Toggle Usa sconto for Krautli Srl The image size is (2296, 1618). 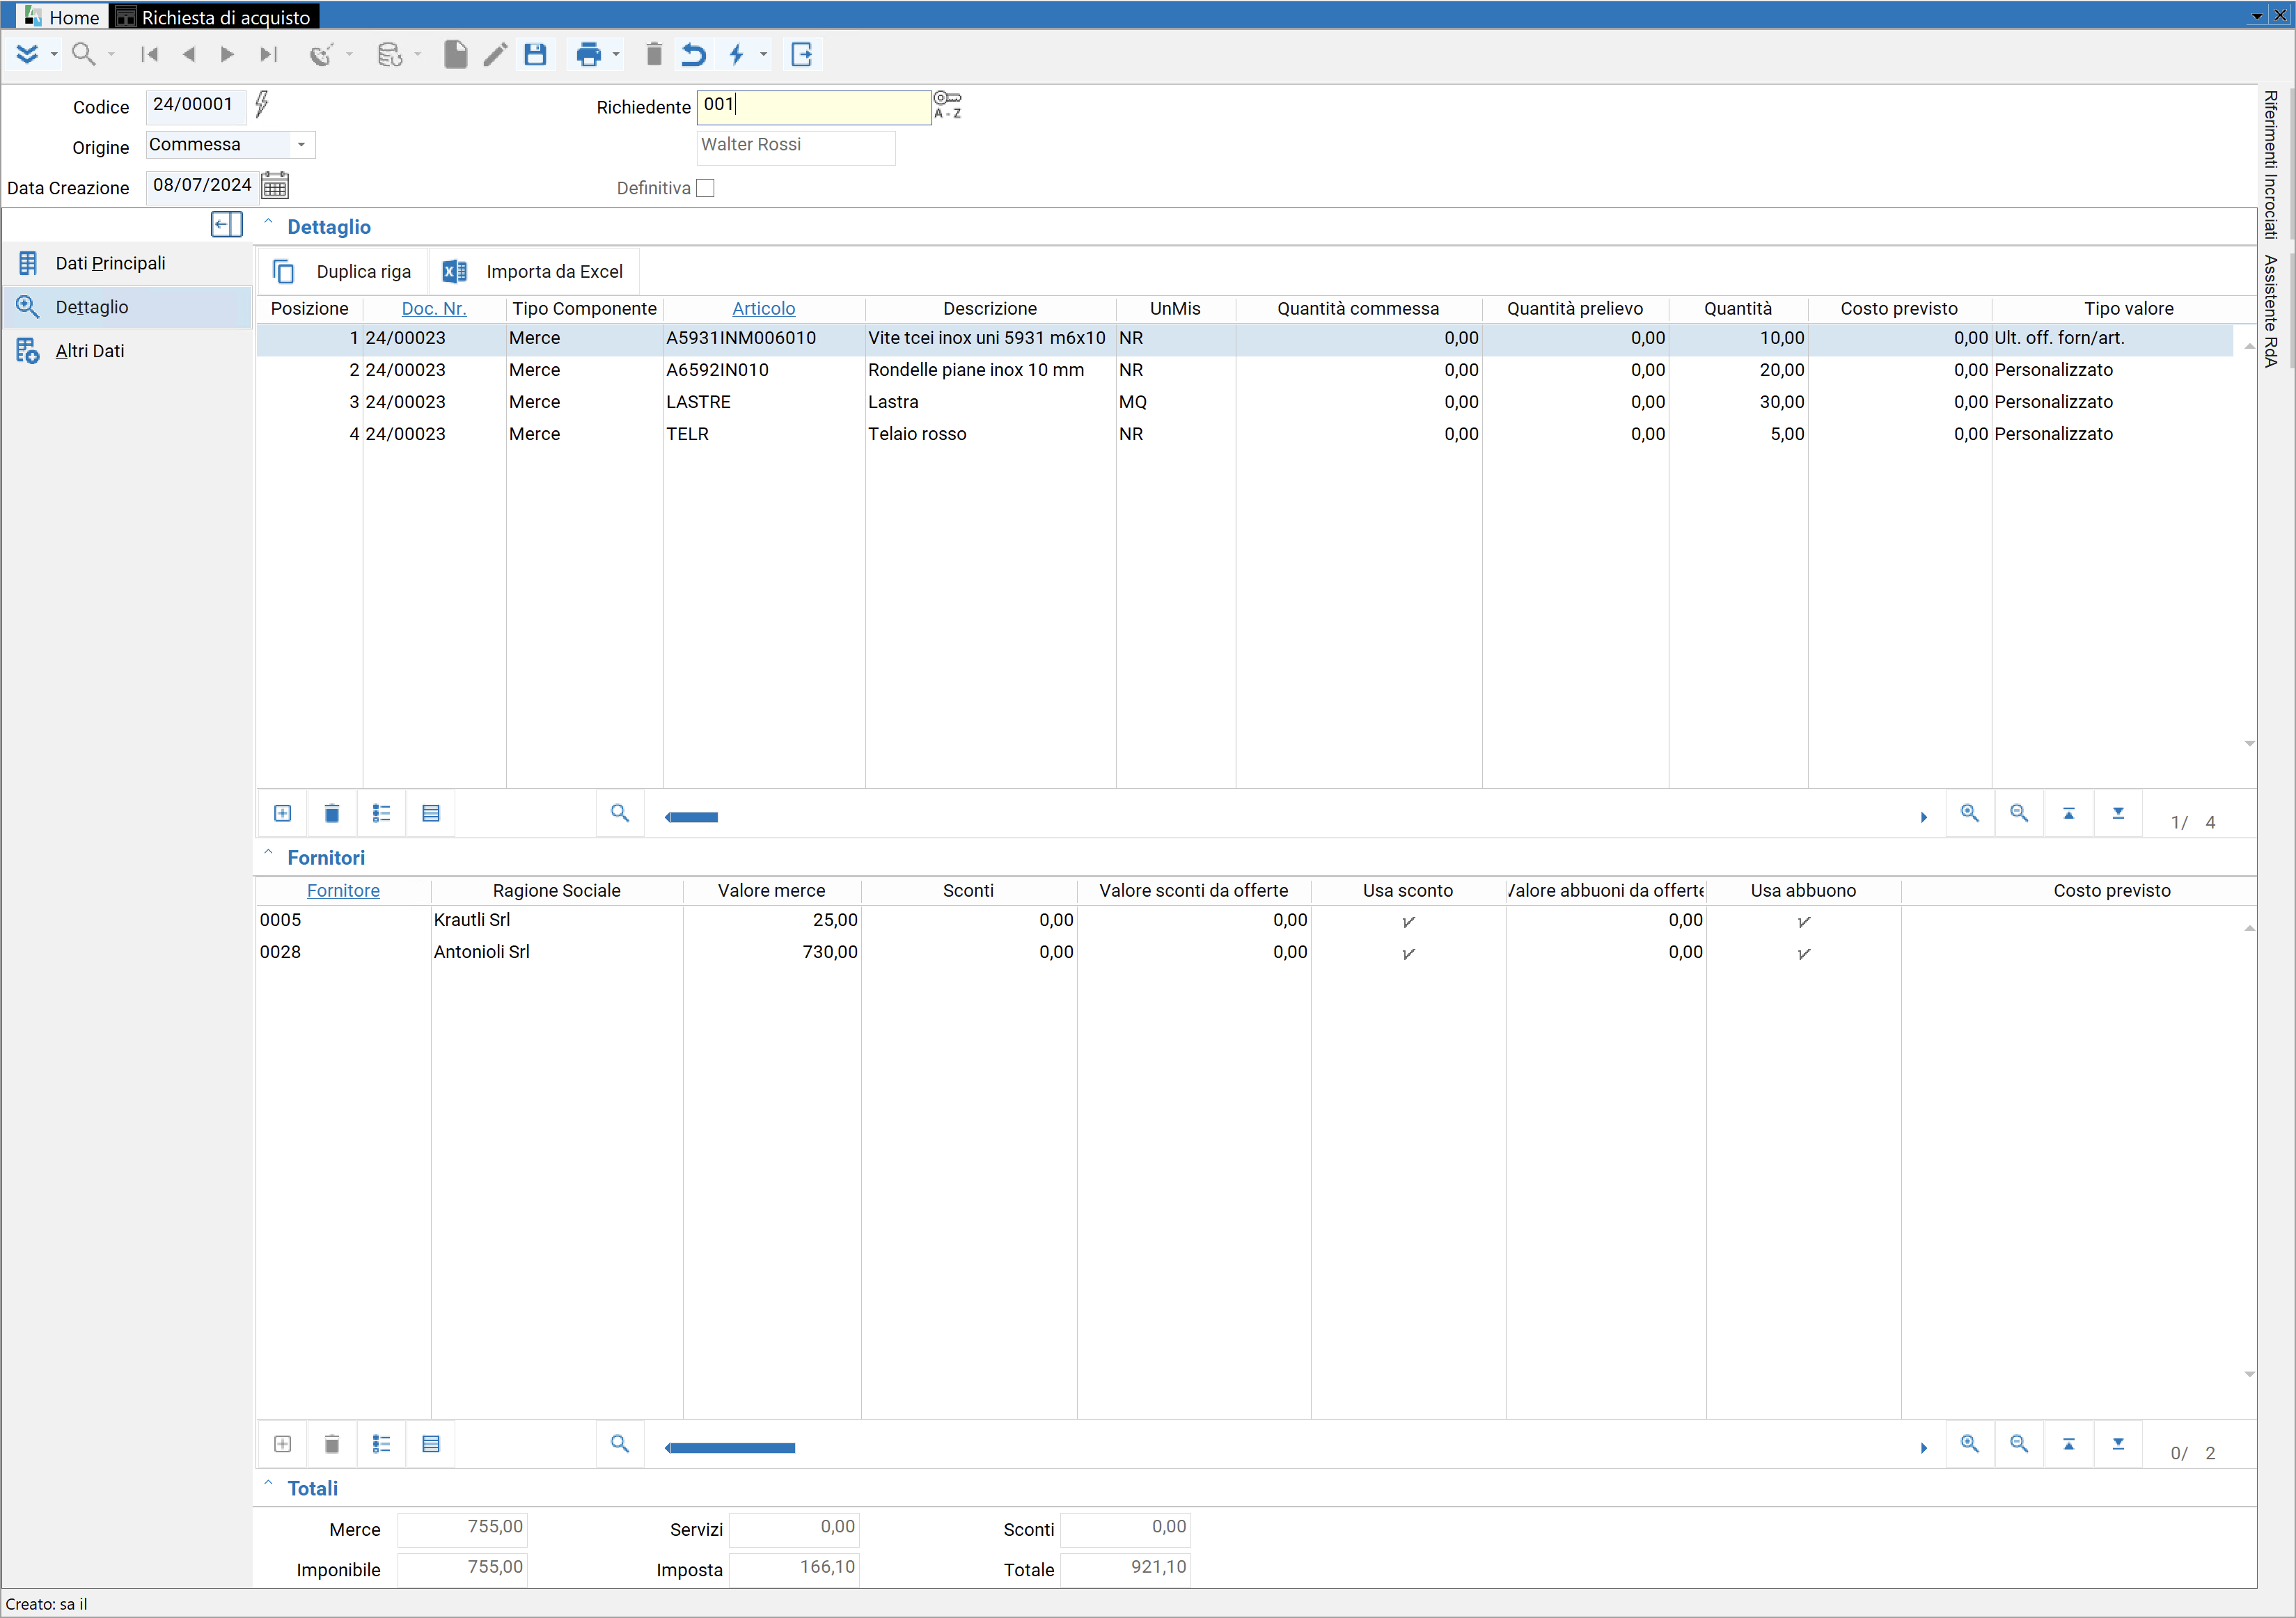(x=1408, y=922)
